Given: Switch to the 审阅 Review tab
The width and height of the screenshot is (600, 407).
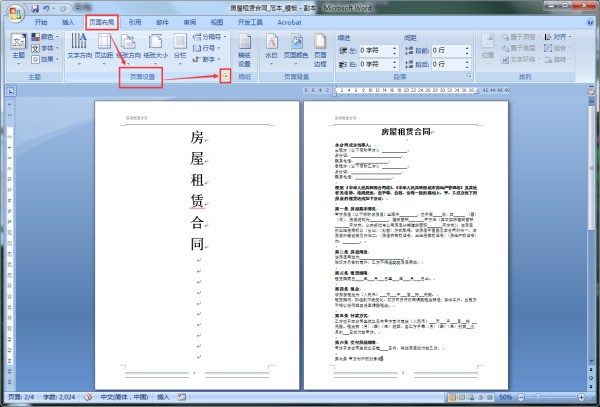Looking at the screenshot, I should pyautogui.click(x=189, y=22).
